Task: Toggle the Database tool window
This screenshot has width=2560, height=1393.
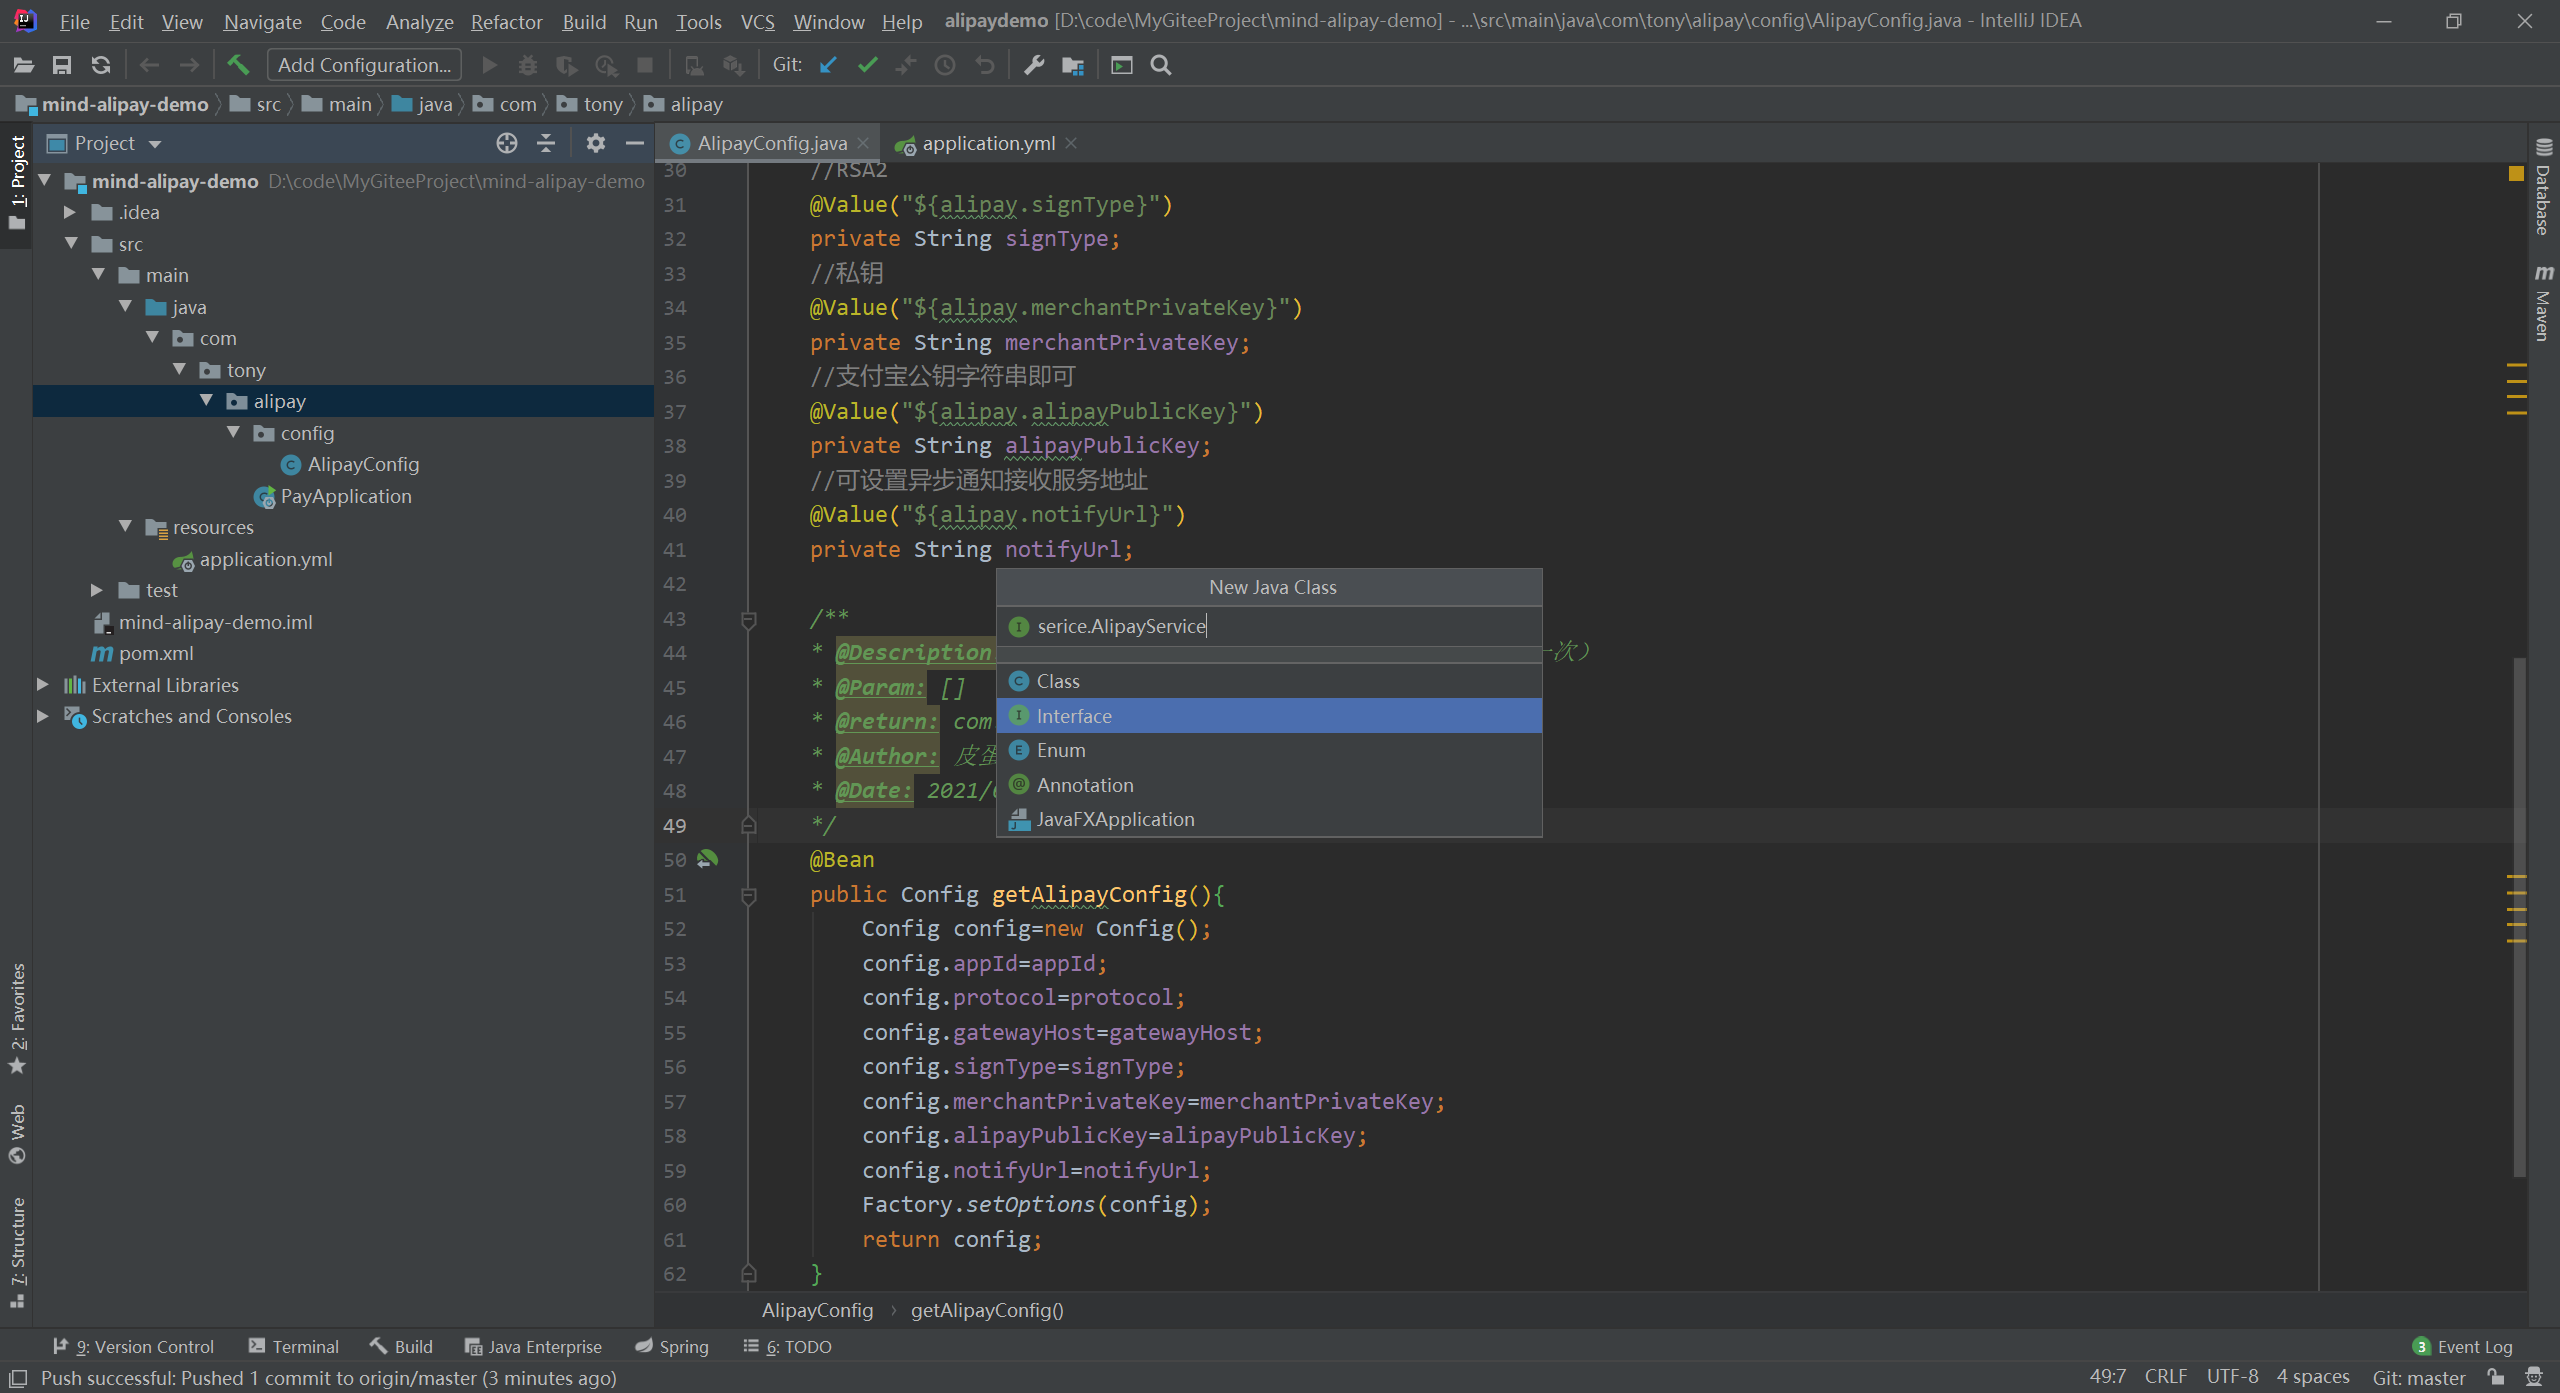Action: point(2543,190)
